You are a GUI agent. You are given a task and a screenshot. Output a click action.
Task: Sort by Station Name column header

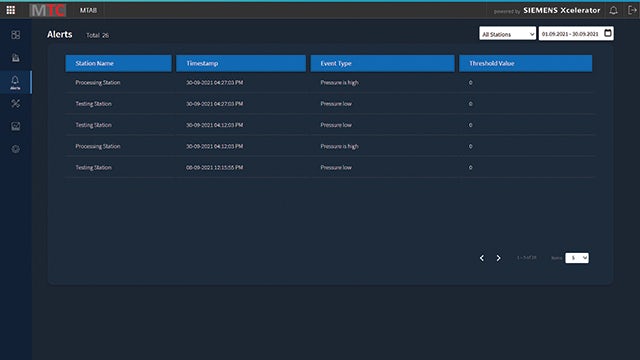(118, 63)
